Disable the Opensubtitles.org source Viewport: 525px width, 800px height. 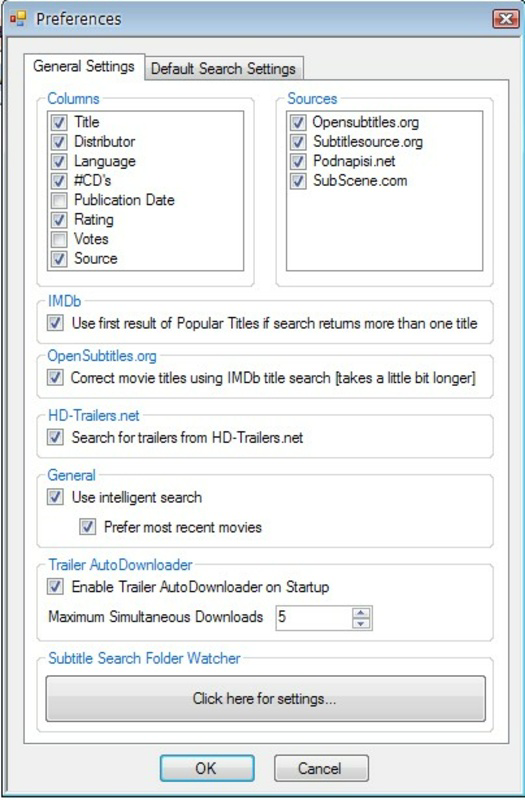click(x=298, y=122)
